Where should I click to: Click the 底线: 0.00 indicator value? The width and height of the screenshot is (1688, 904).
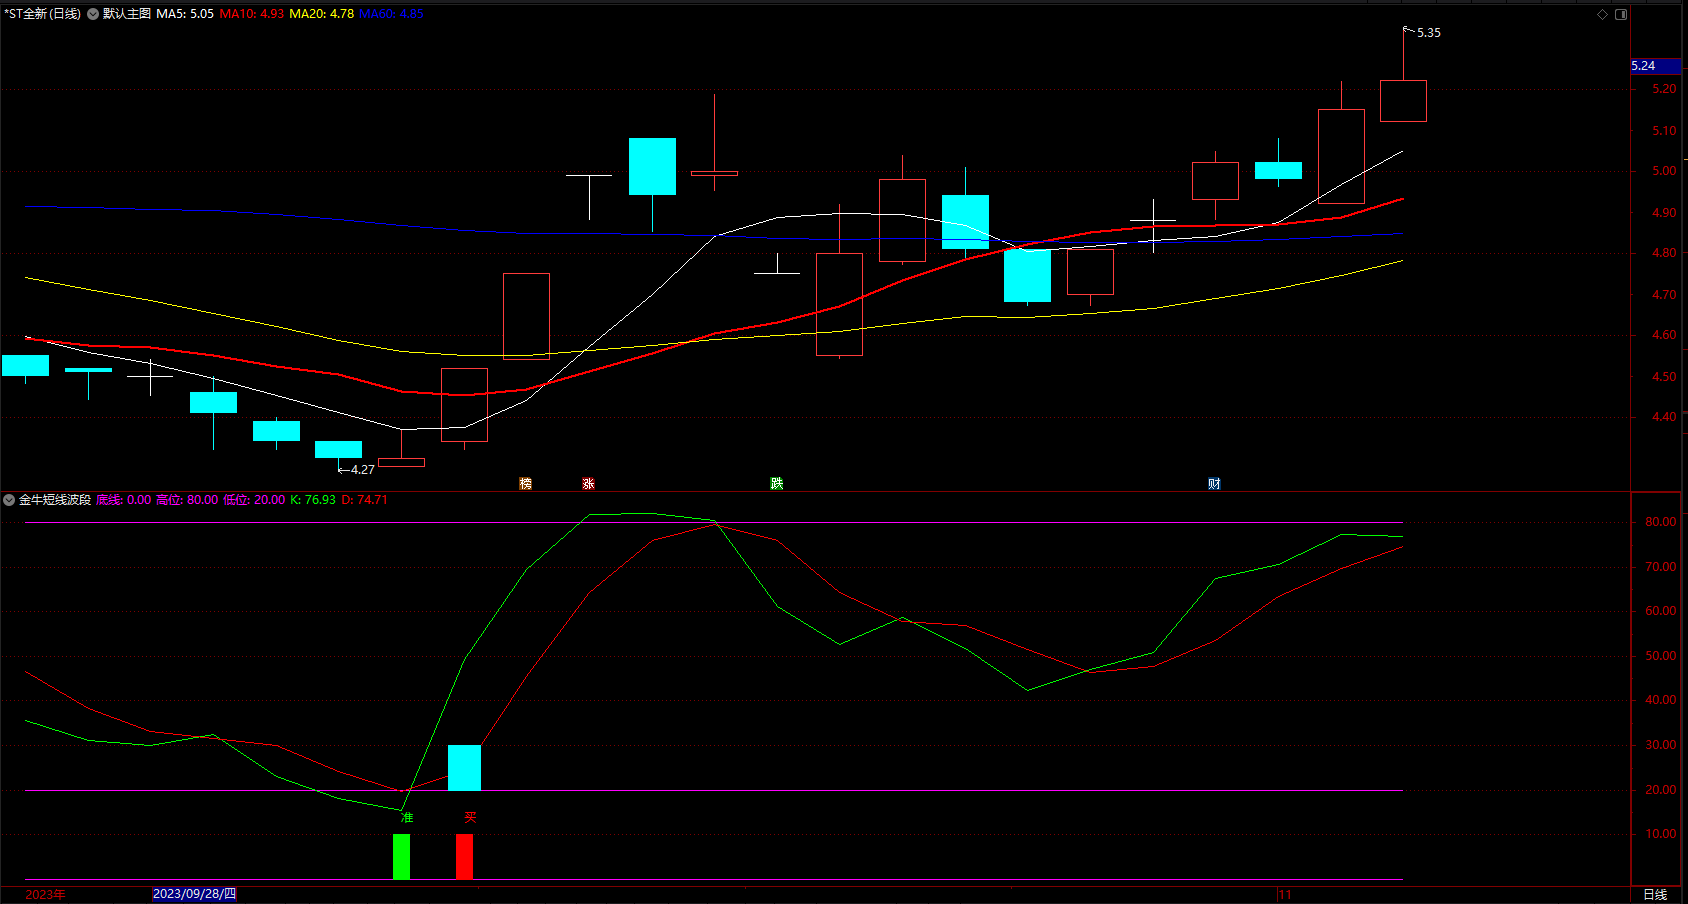tap(124, 500)
